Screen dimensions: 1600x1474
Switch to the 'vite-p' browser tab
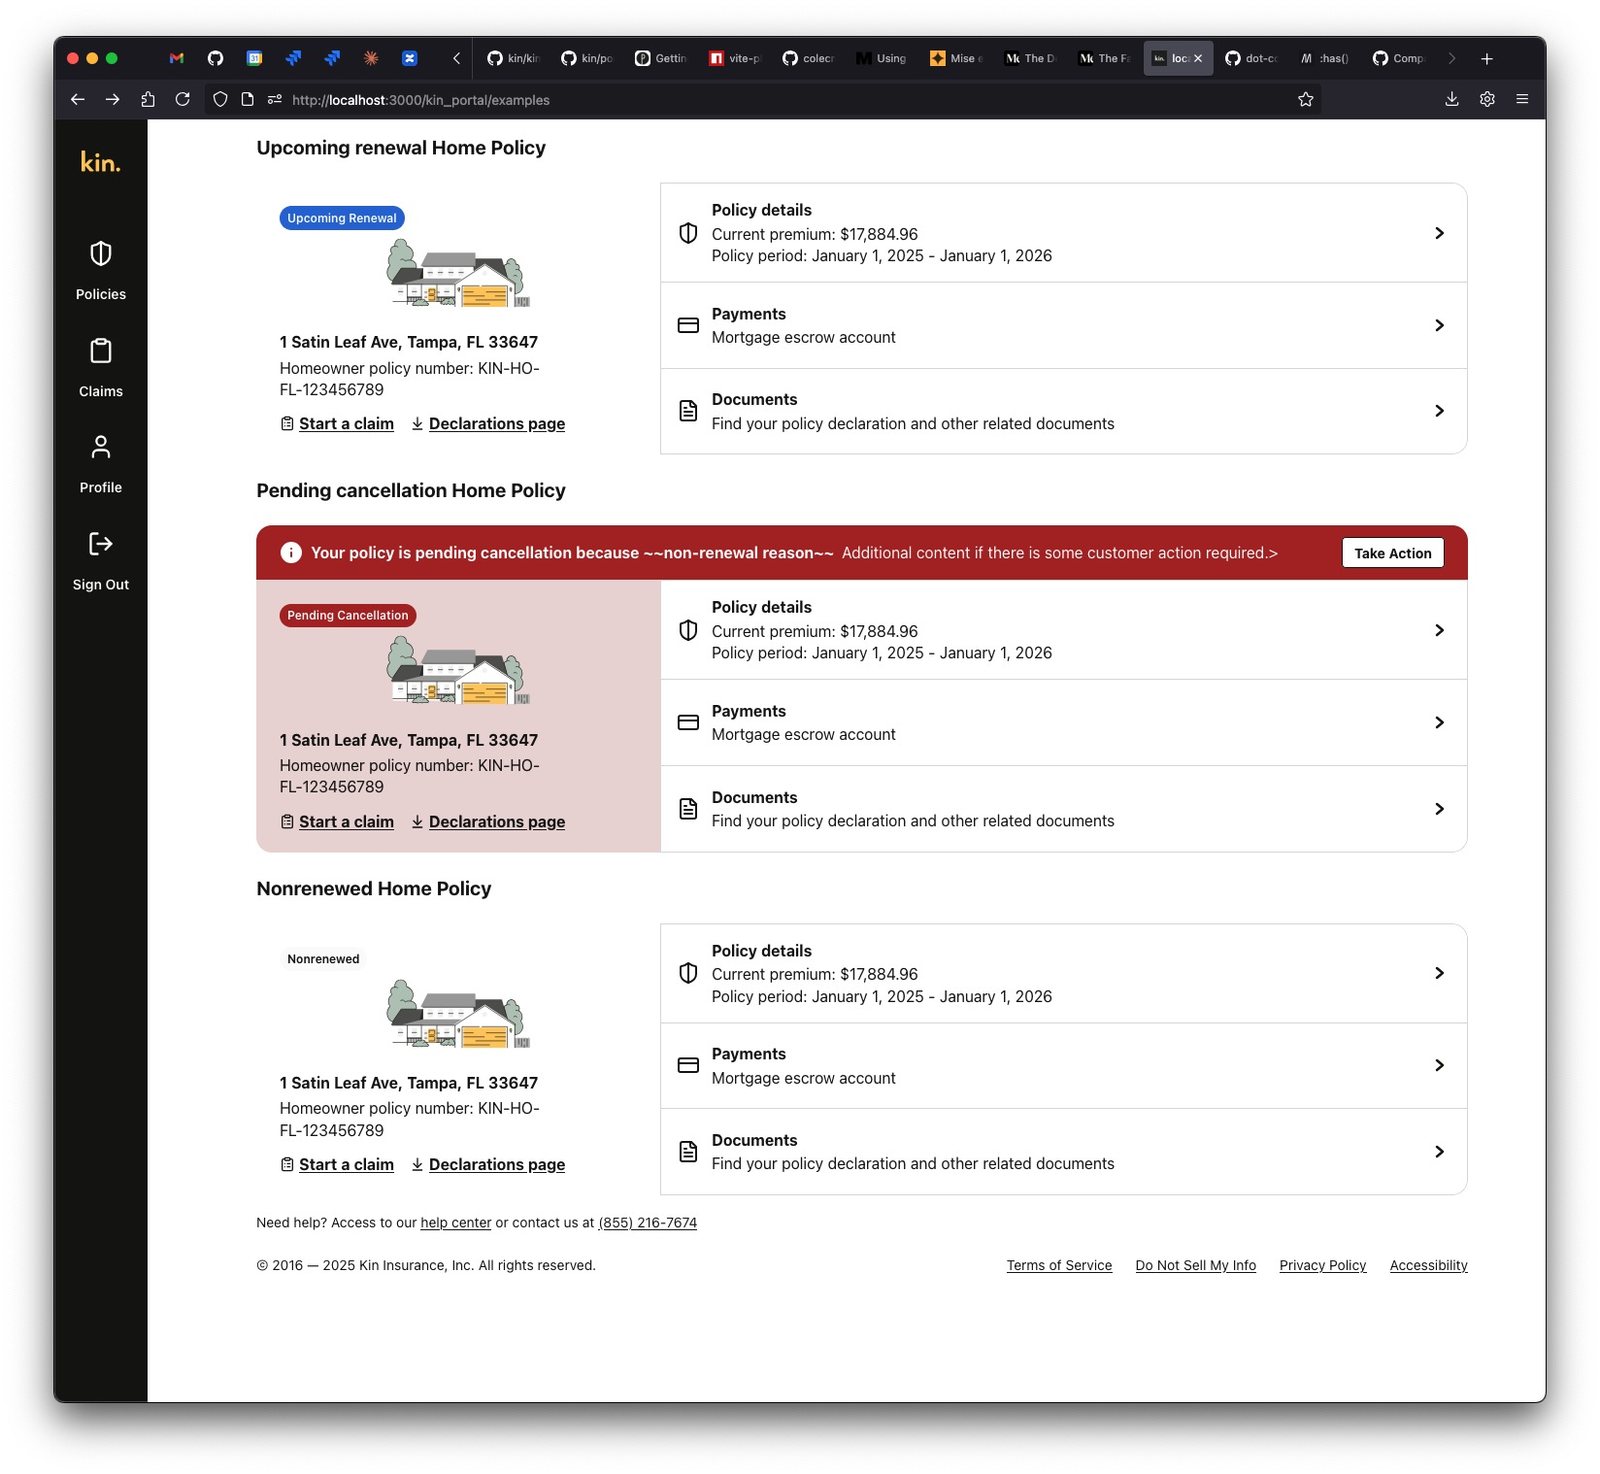(x=734, y=58)
